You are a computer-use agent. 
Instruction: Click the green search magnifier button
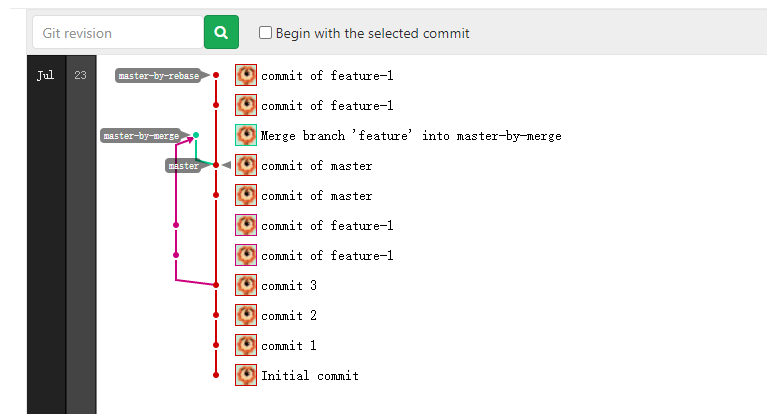coord(221,32)
